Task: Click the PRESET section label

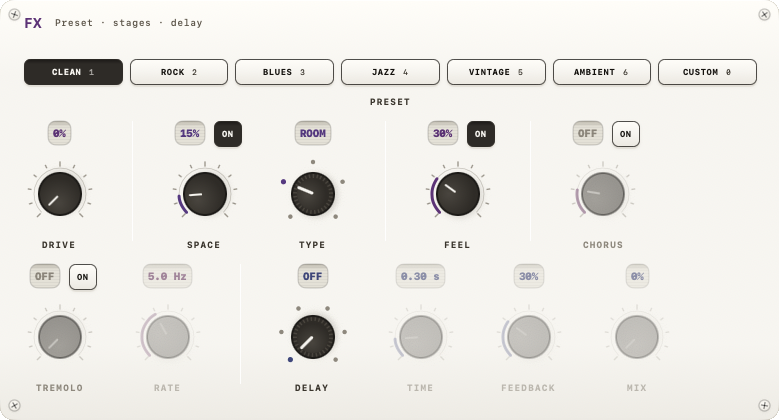Action: 390,102
